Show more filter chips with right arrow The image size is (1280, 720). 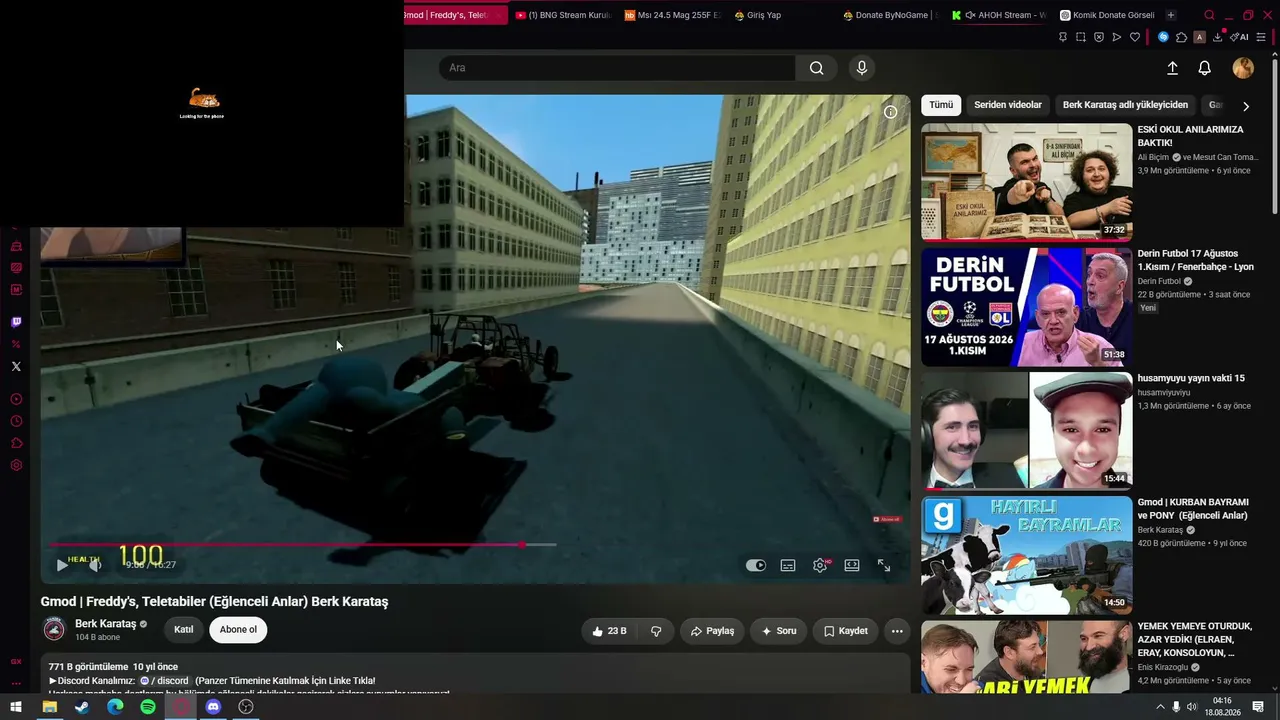click(x=1246, y=106)
